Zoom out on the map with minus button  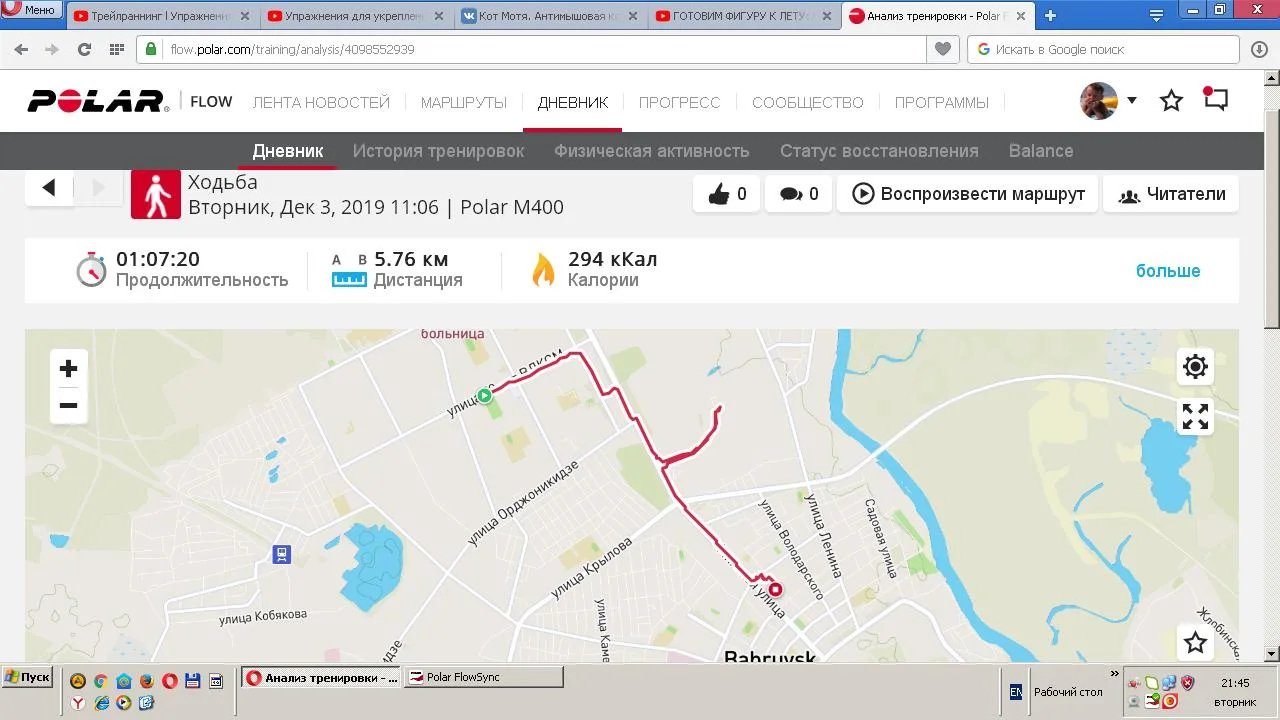(x=68, y=405)
